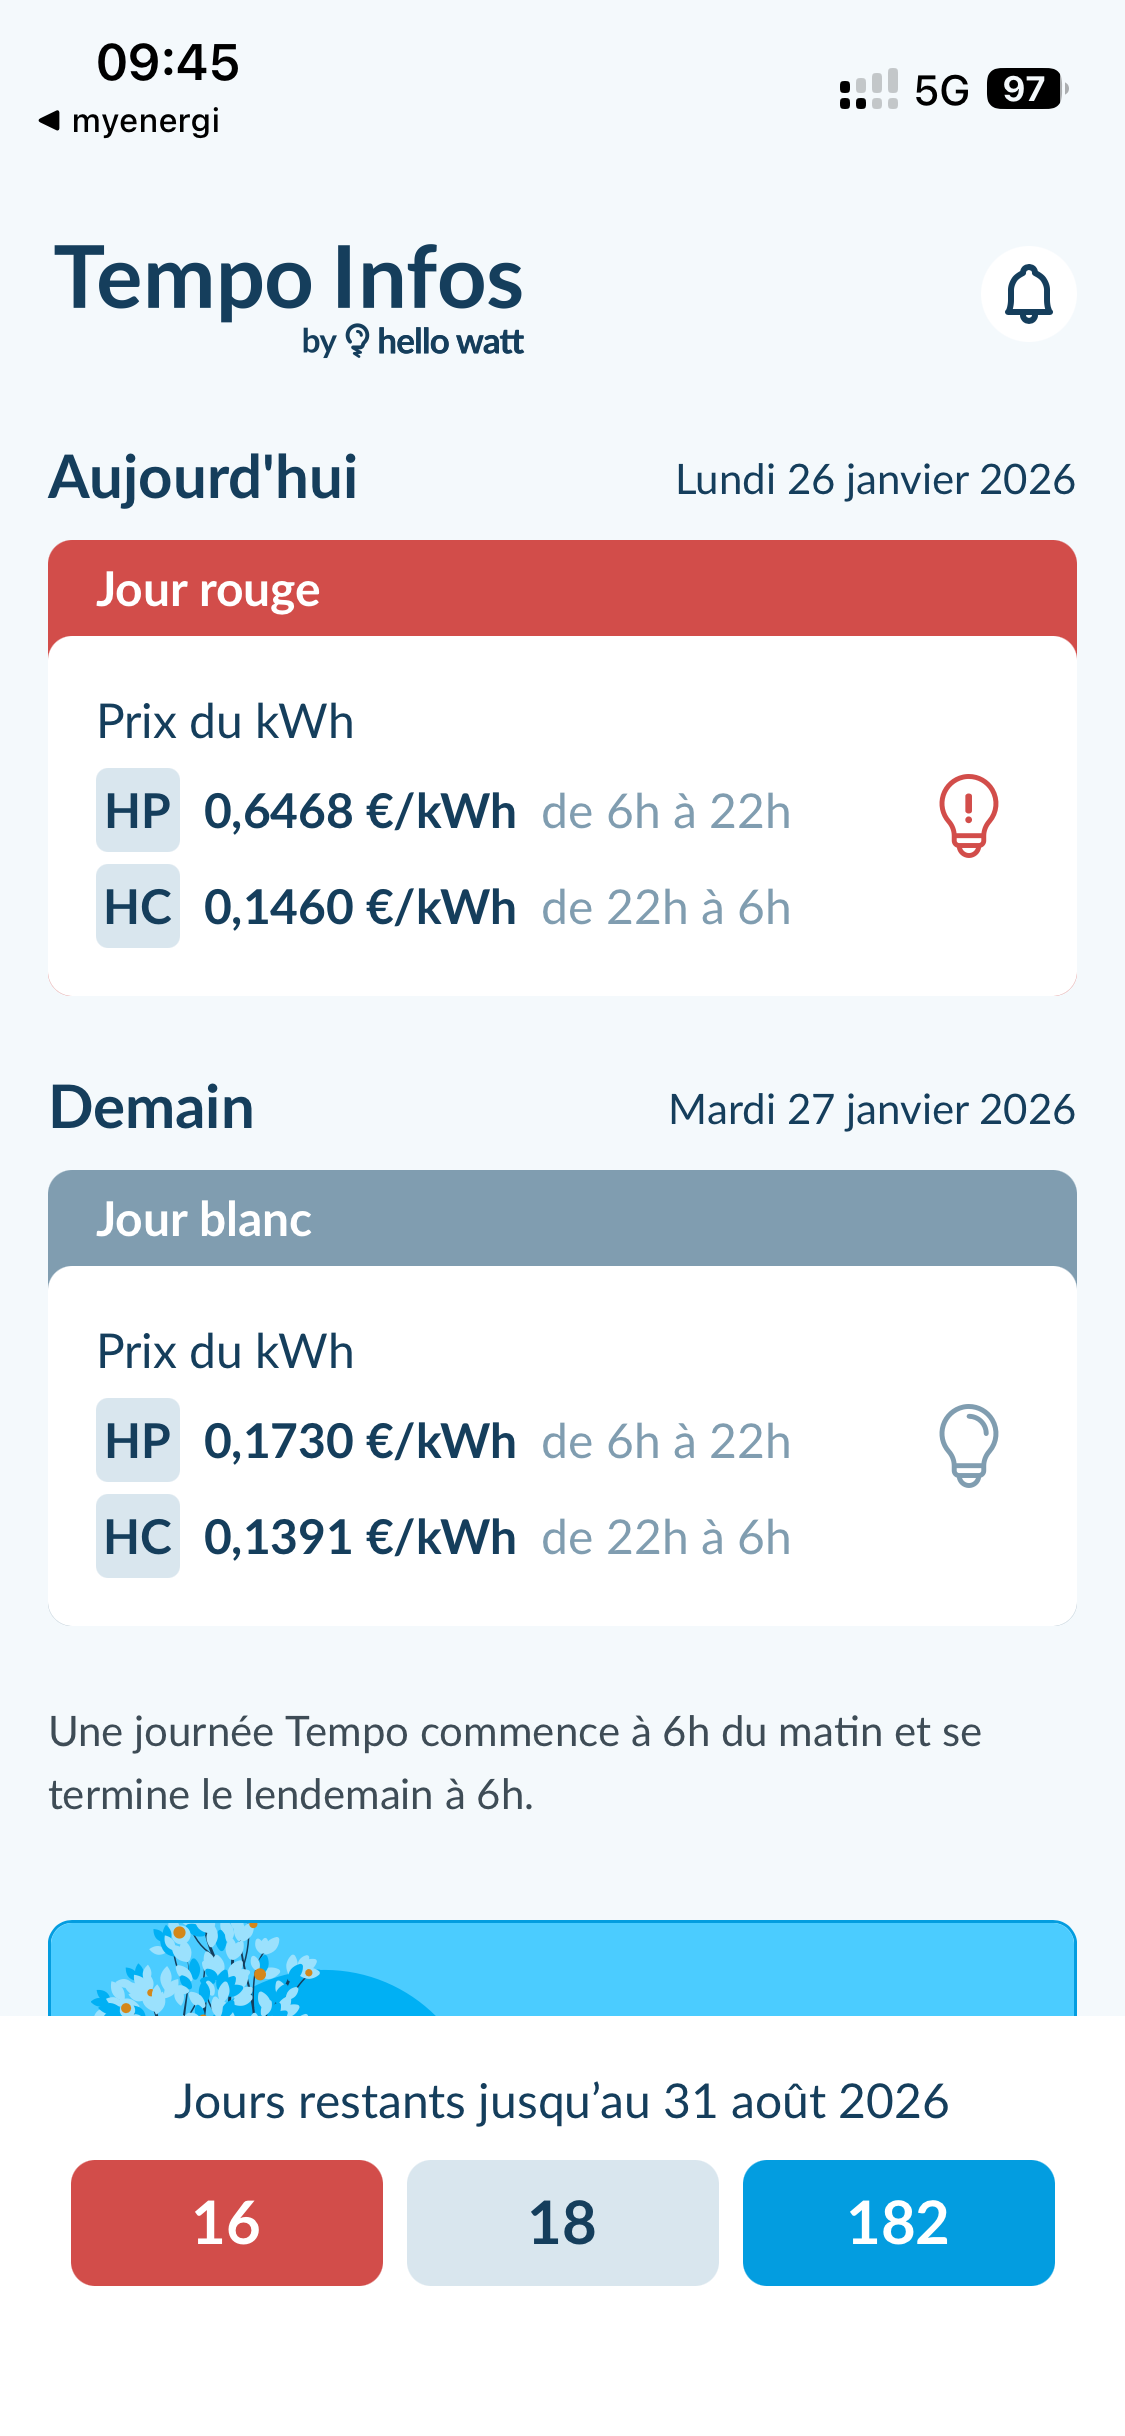Tap the hello watt logo

413,342
